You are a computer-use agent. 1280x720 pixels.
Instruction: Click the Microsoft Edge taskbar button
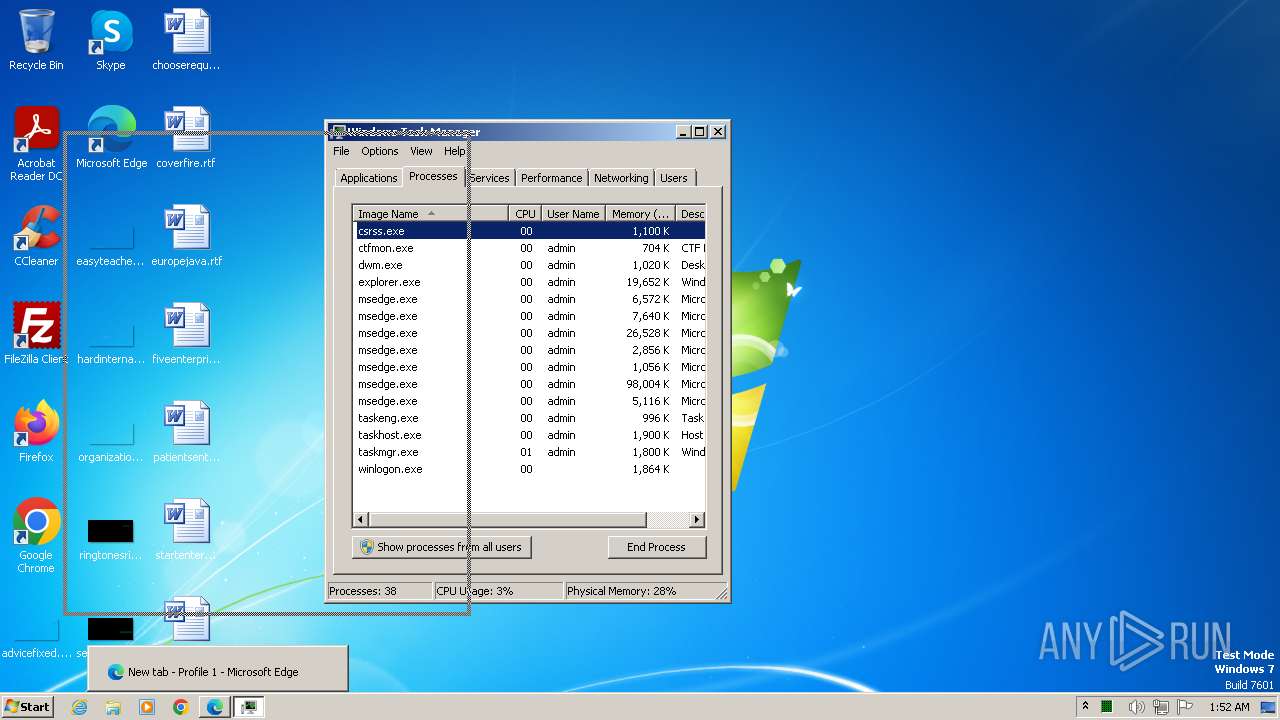coord(215,707)
